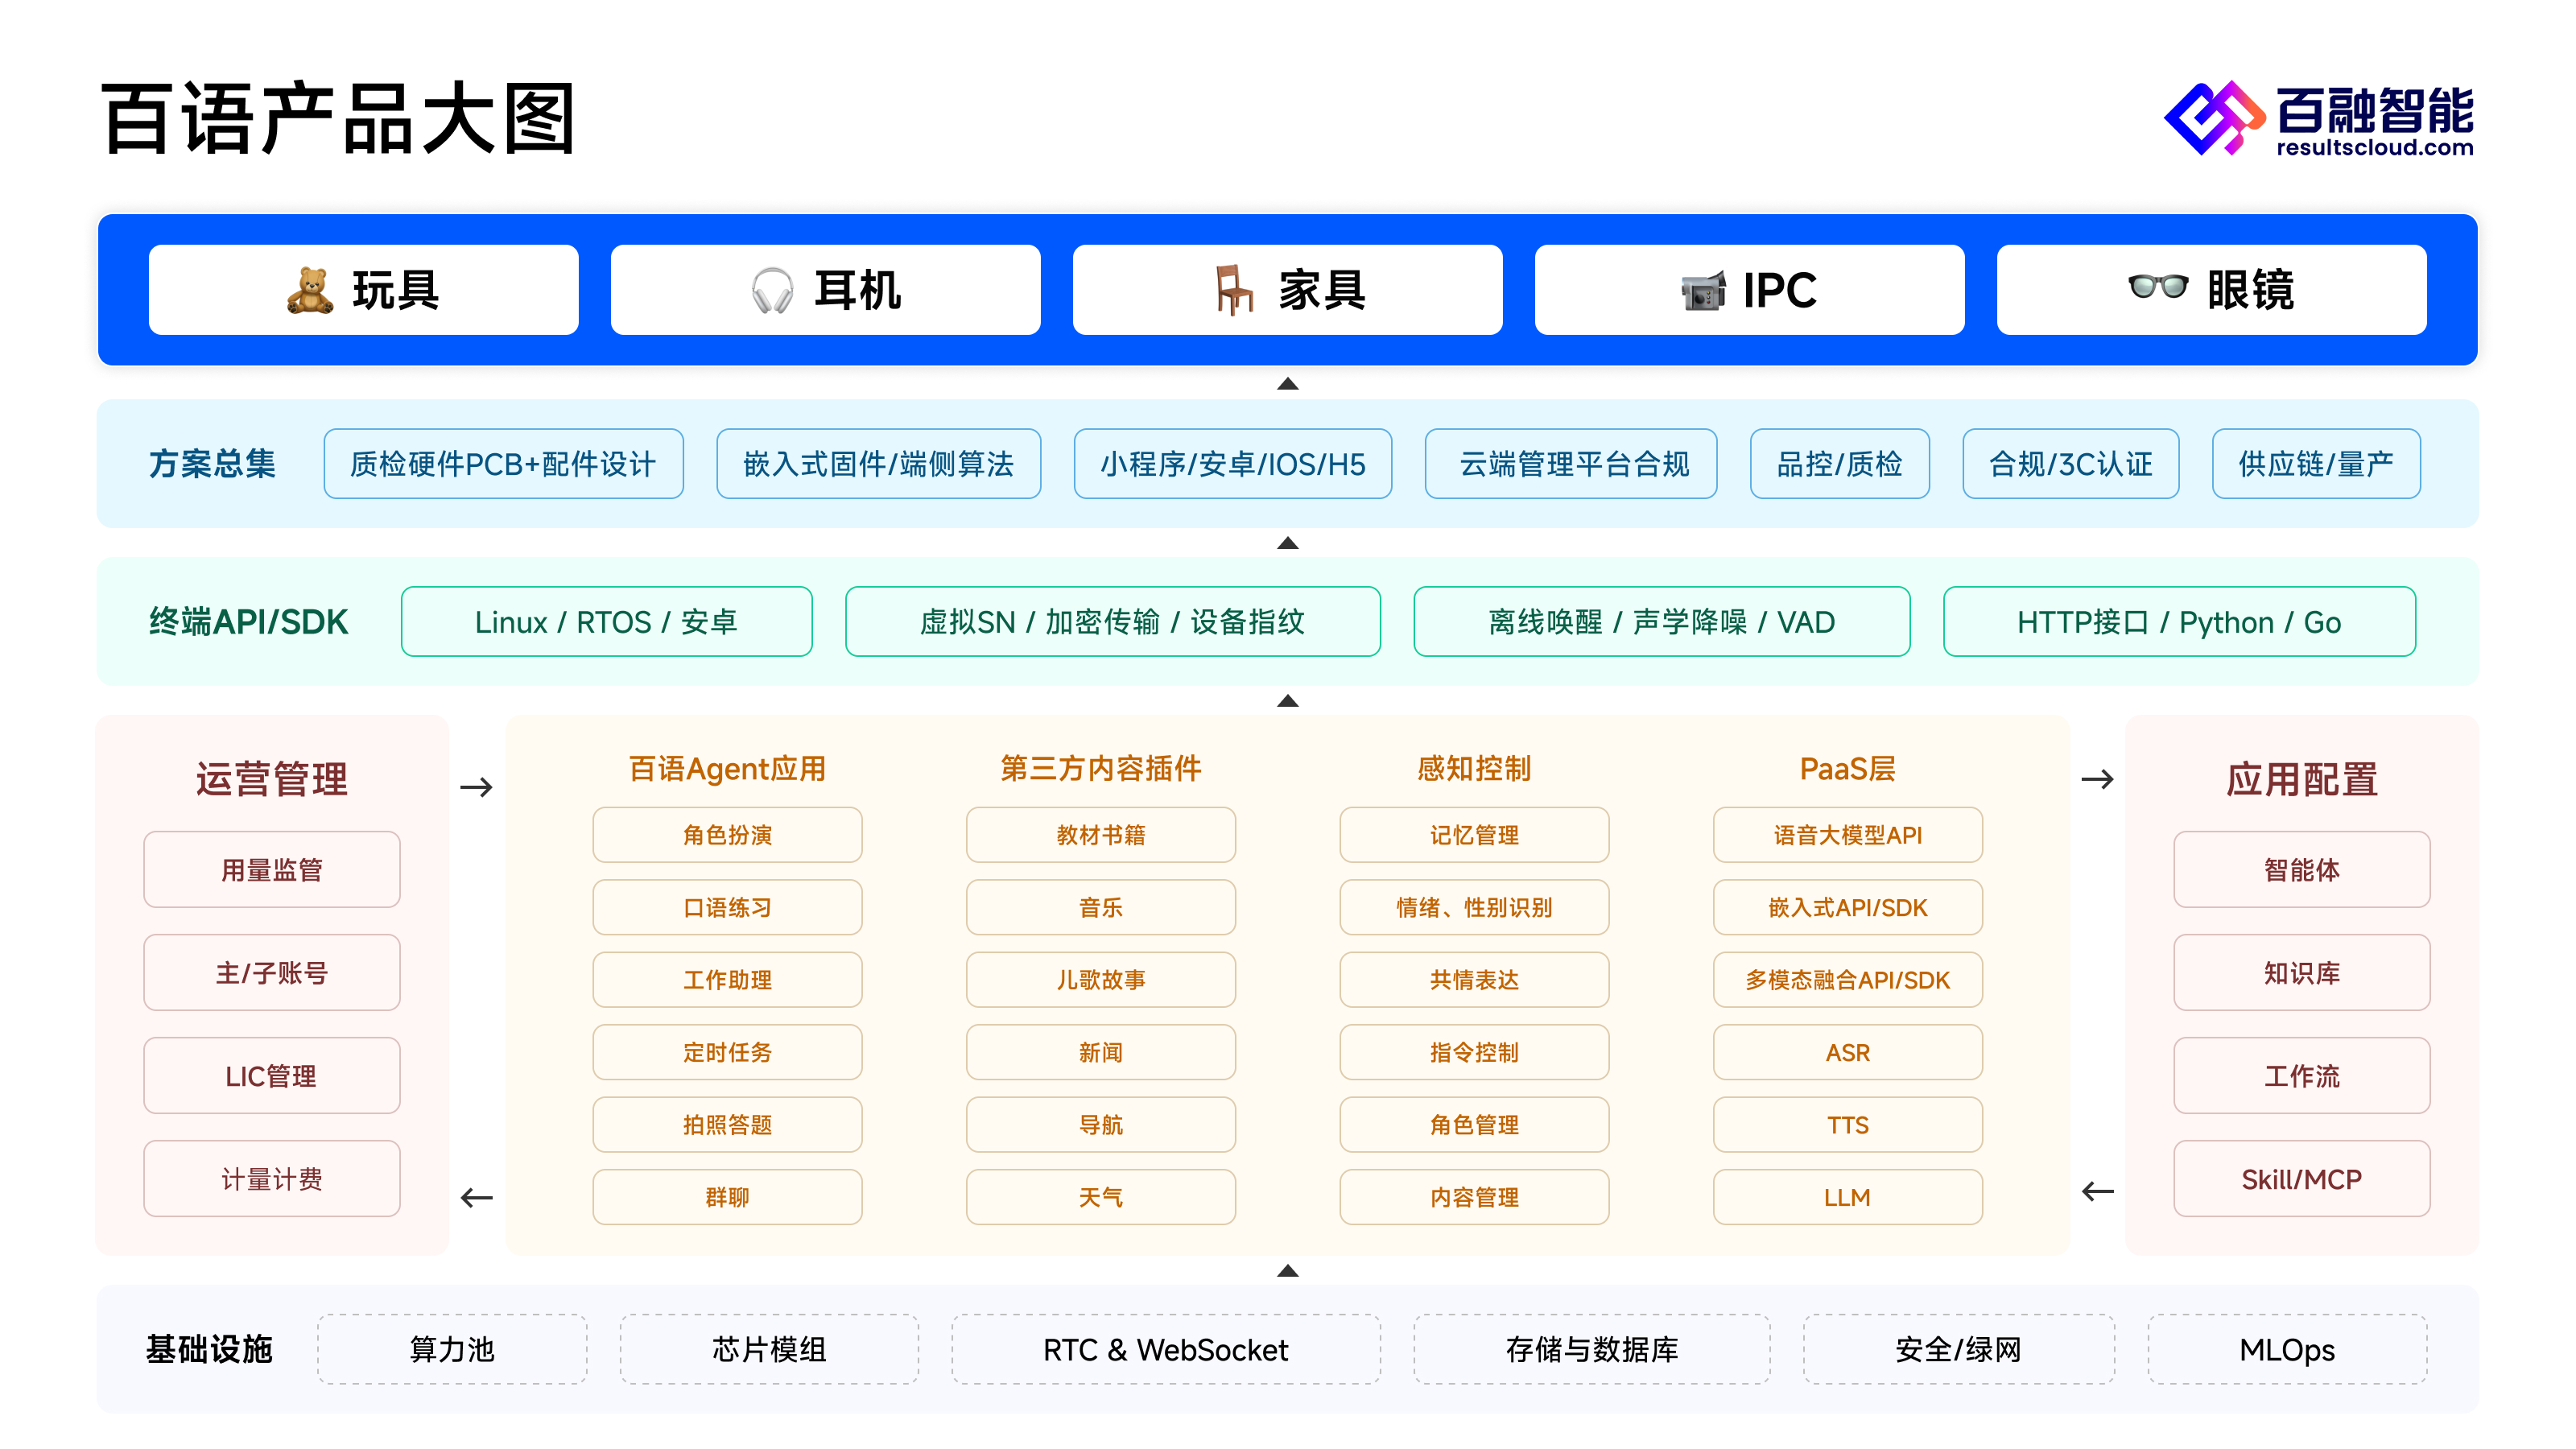Image resolution: width=2576 pixels, height=1449 pixels.
Task: Click 天气 box
Action: pyautogui.click(x=1101, y=1197)
